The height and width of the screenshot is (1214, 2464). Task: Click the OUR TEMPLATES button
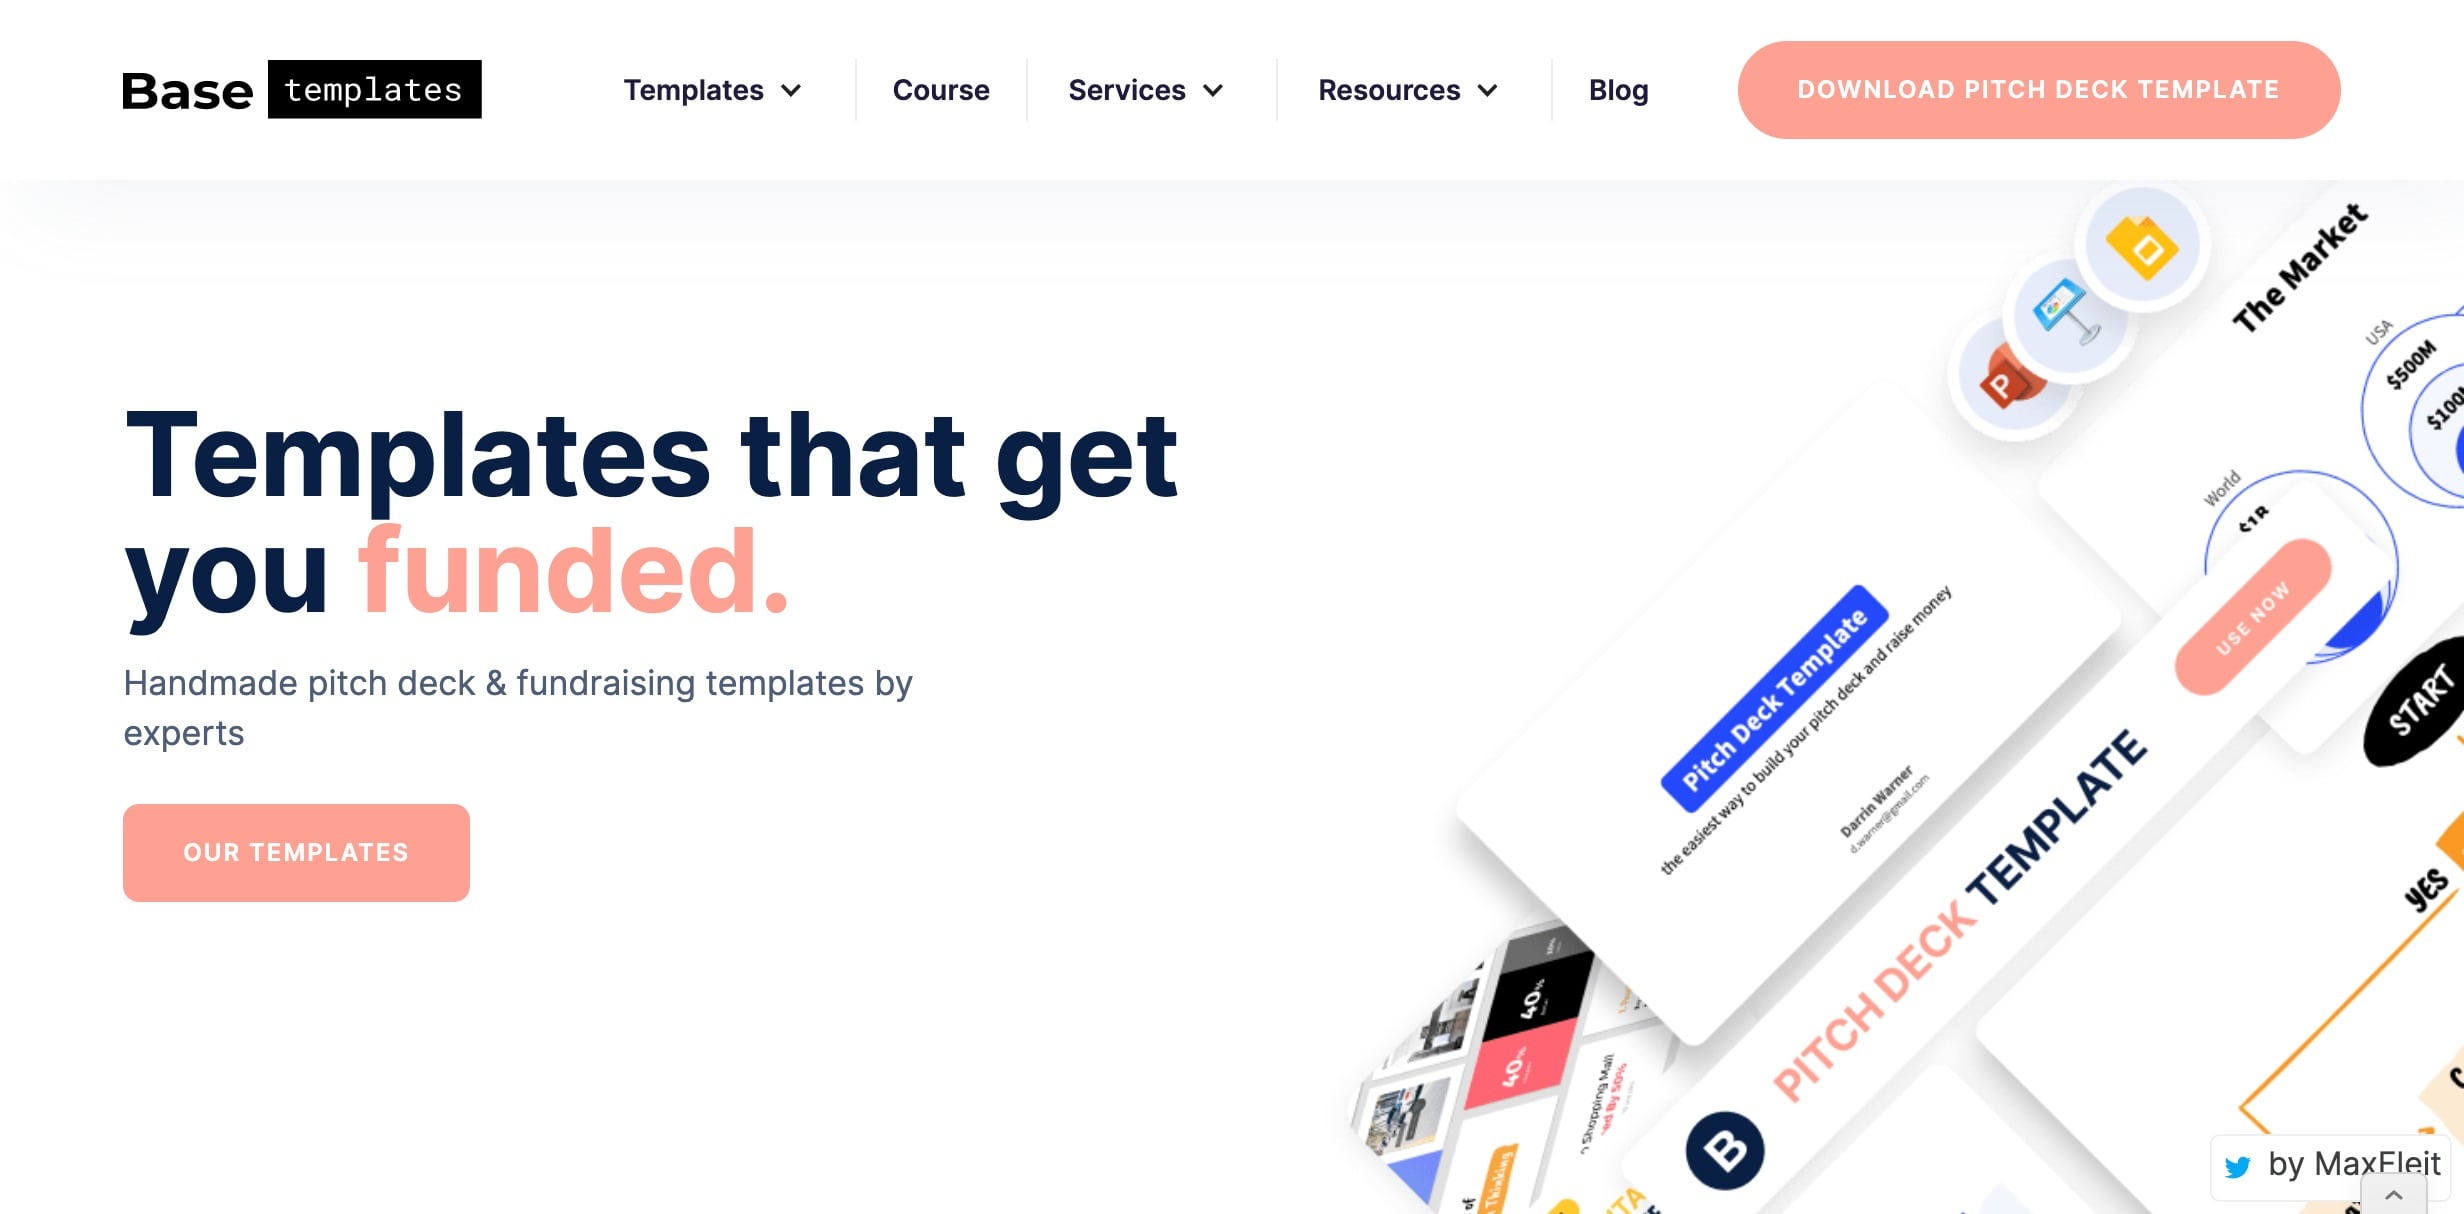tap(297, 853)
